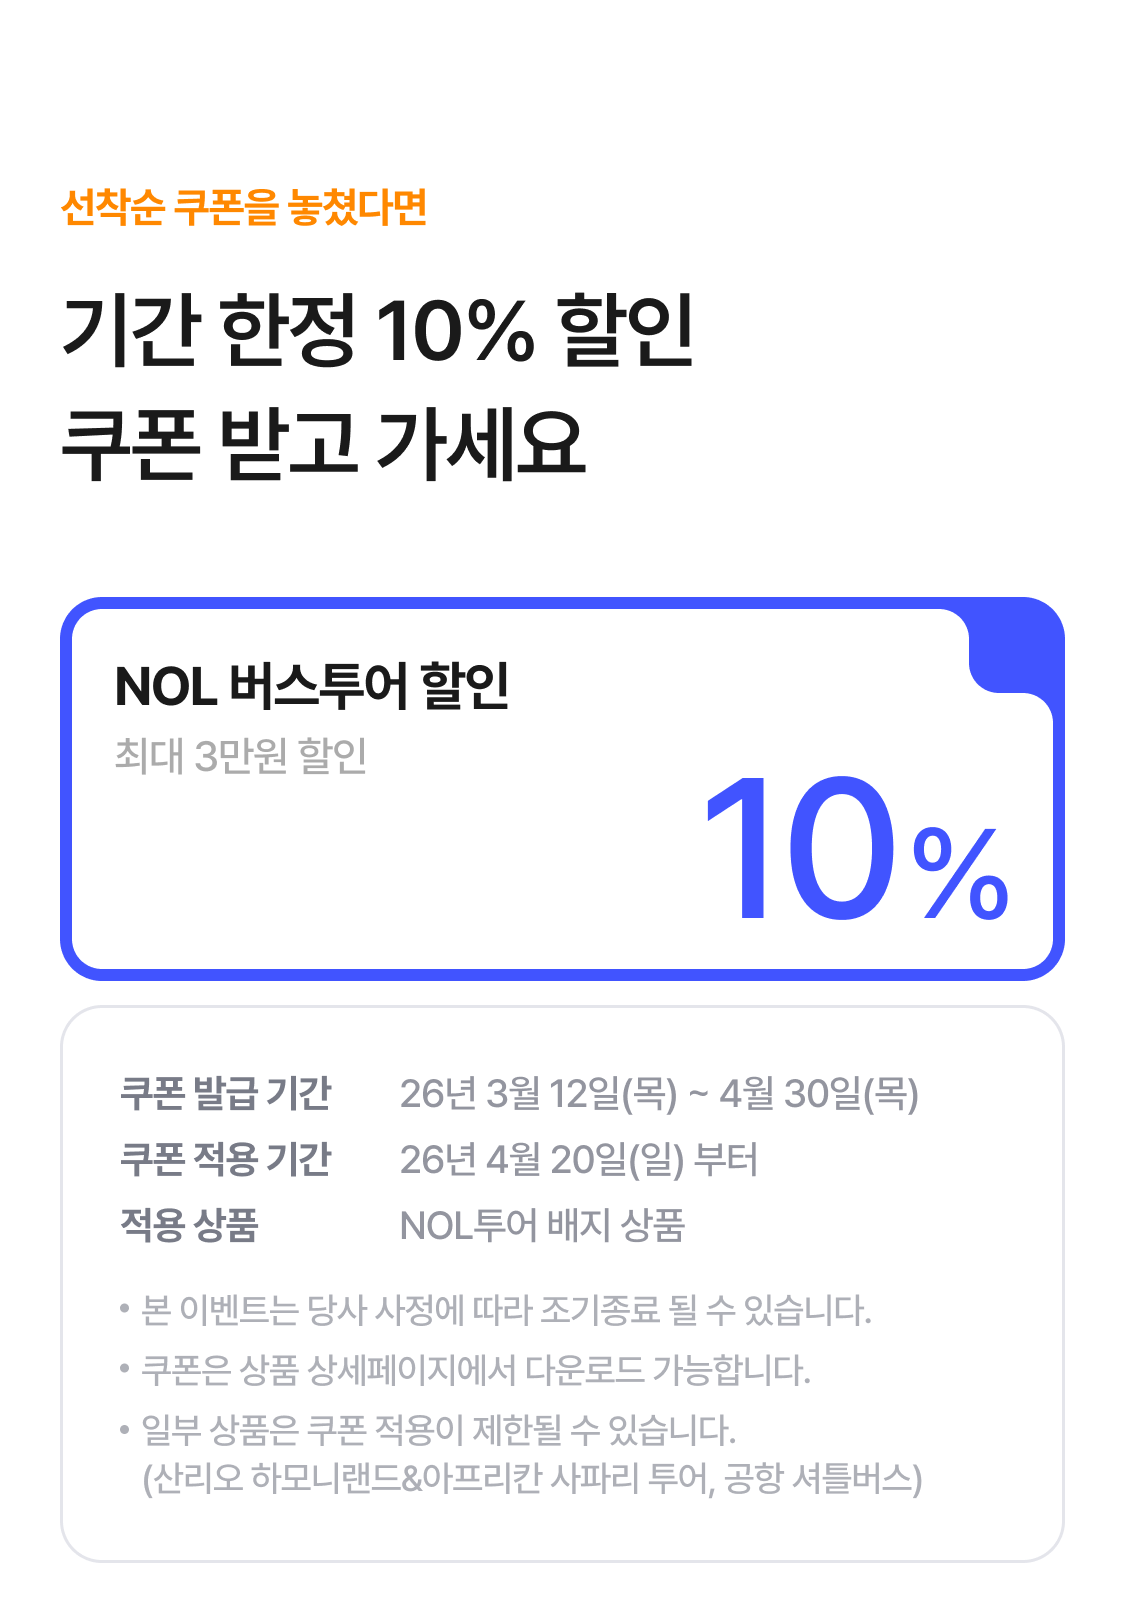Image resolution: width=1125 pixels, height=1599 pixels.
Task: Click the 쿠폰 적용 기간 label
Action: [225, 1159]
